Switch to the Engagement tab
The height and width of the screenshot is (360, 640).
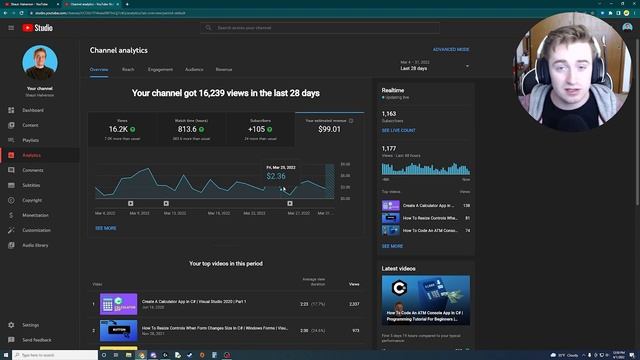tap(160, 69)
